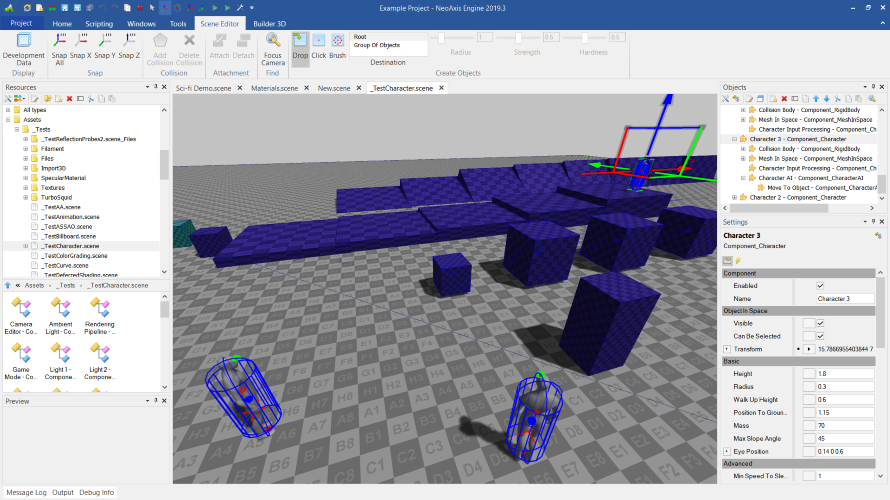Expand Character 2 in Objects tree
Screen dimensions: 890x500
click(x=734, y=198)
